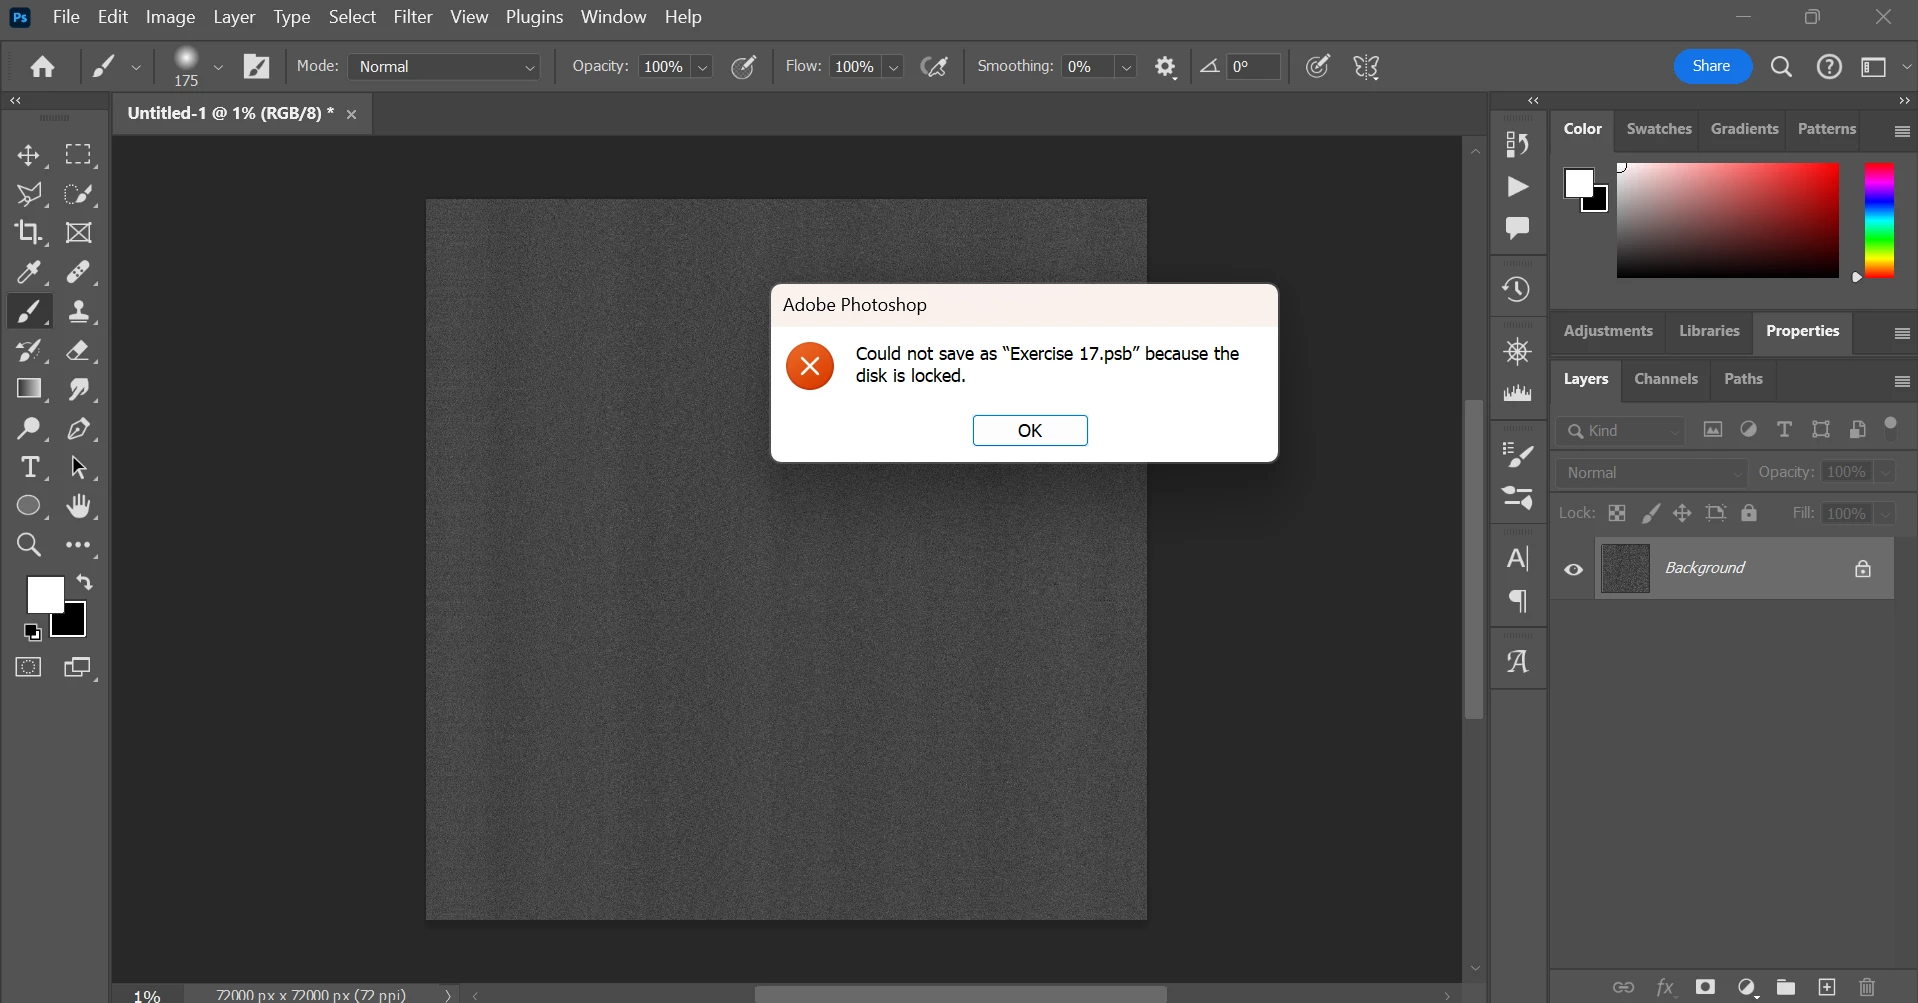1918x1003 pixels.
Task: Select the Path Selection tool
Action: (x=79, y=467)
